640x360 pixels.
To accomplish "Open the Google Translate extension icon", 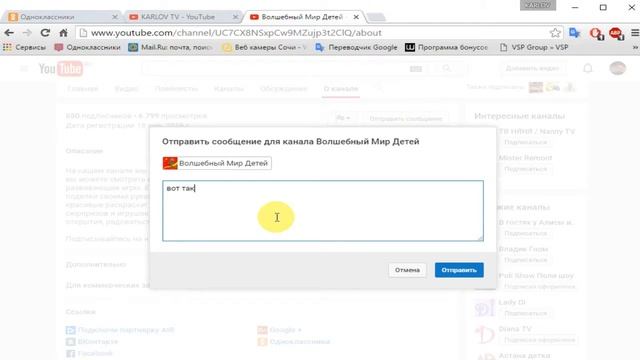I will 575,33.
